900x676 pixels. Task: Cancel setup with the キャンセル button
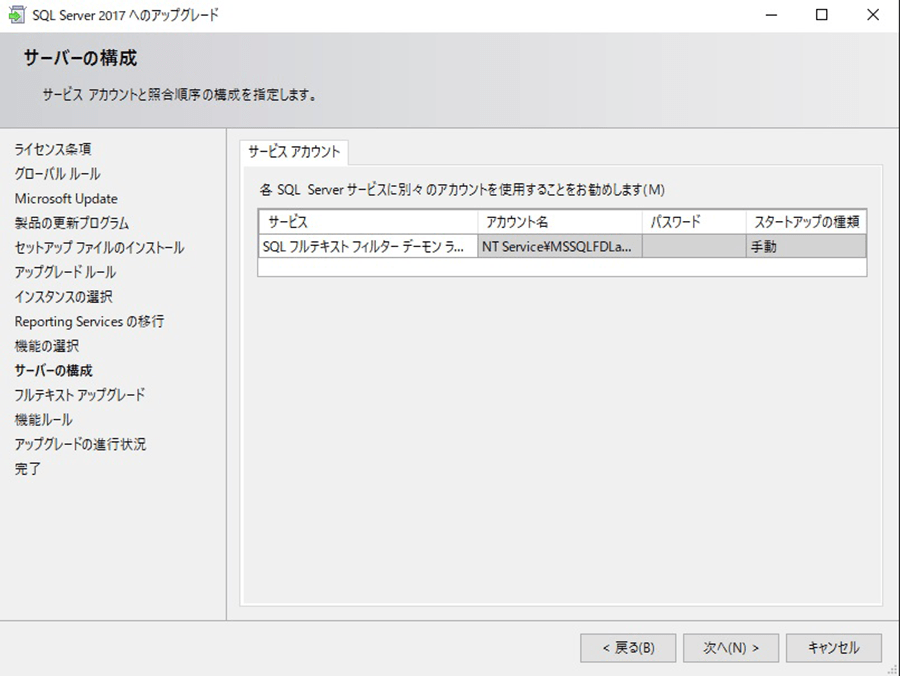(x=833, y=648)
